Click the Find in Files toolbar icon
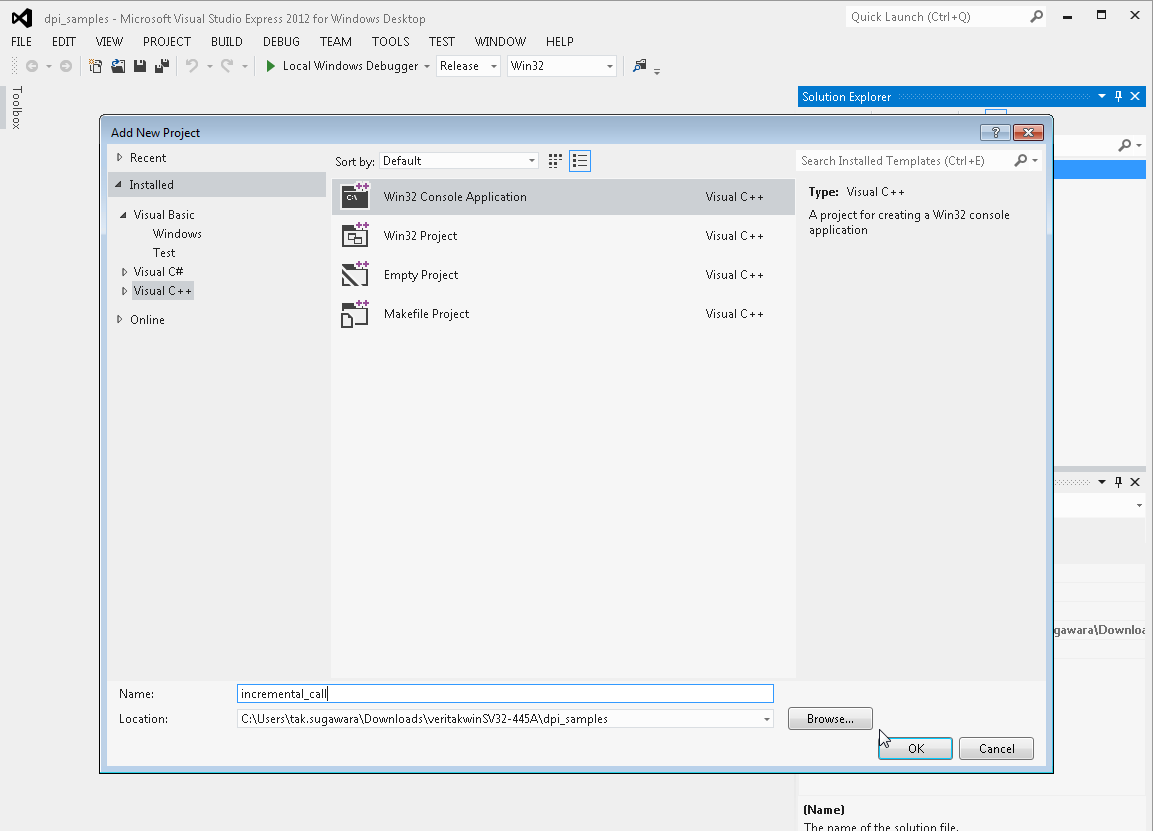 640,66
